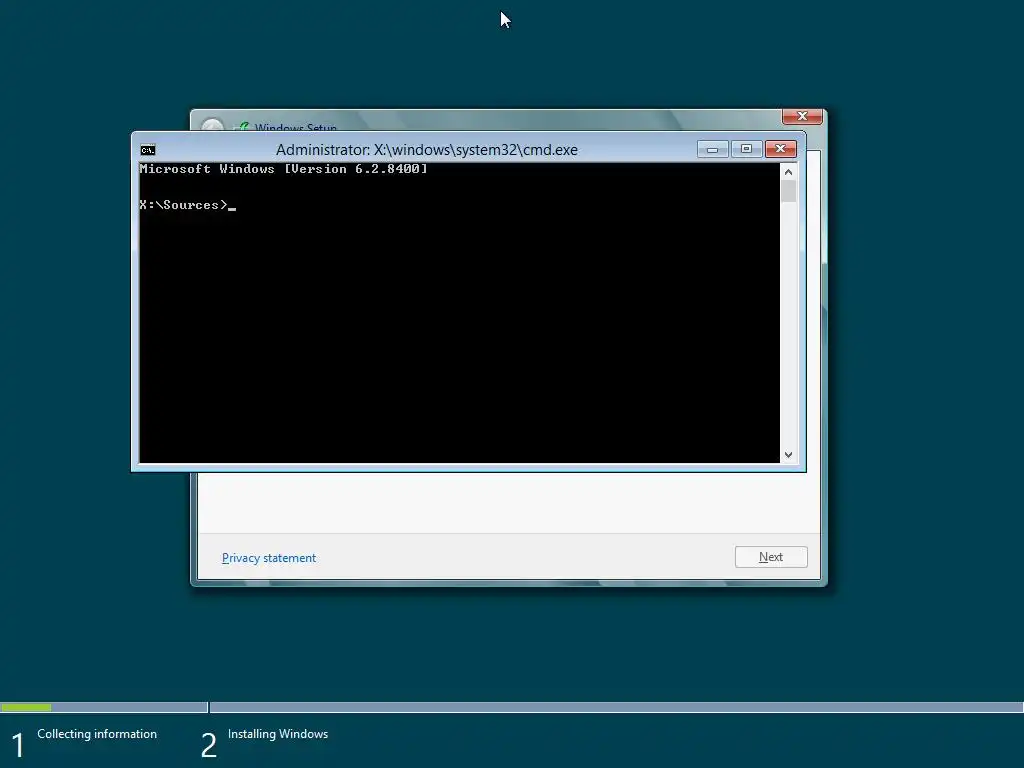The image size is (1024, 768).
Task: Click the Next button in Windows Setup
Action: (x=771, y=557)
